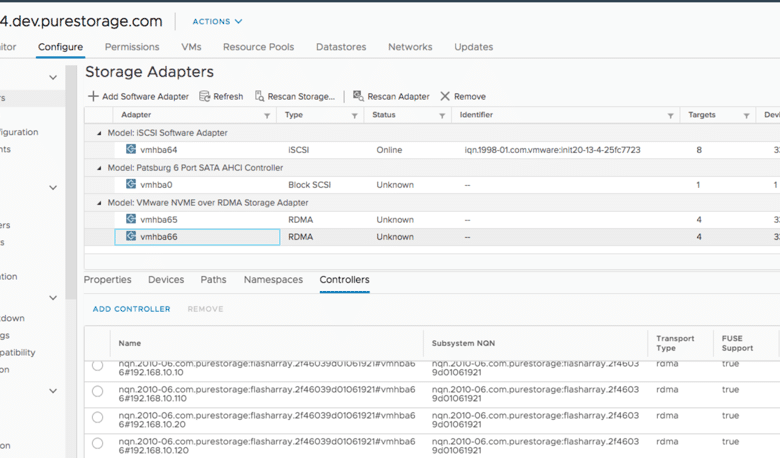Open the Identifier column filter icon
This screenshot has height=458, width=780.
(x=671, y=115)
